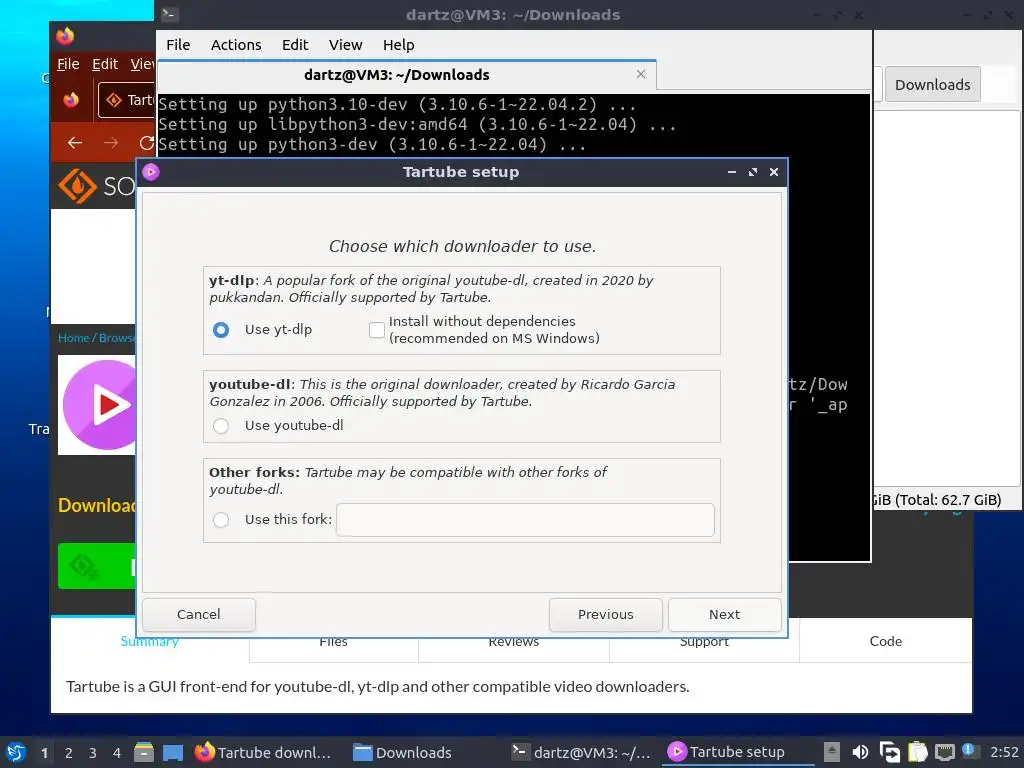Open the Code tab on SourceForge page
Viewport: 1024px width, 768px height.
click(x=886, y=641)
